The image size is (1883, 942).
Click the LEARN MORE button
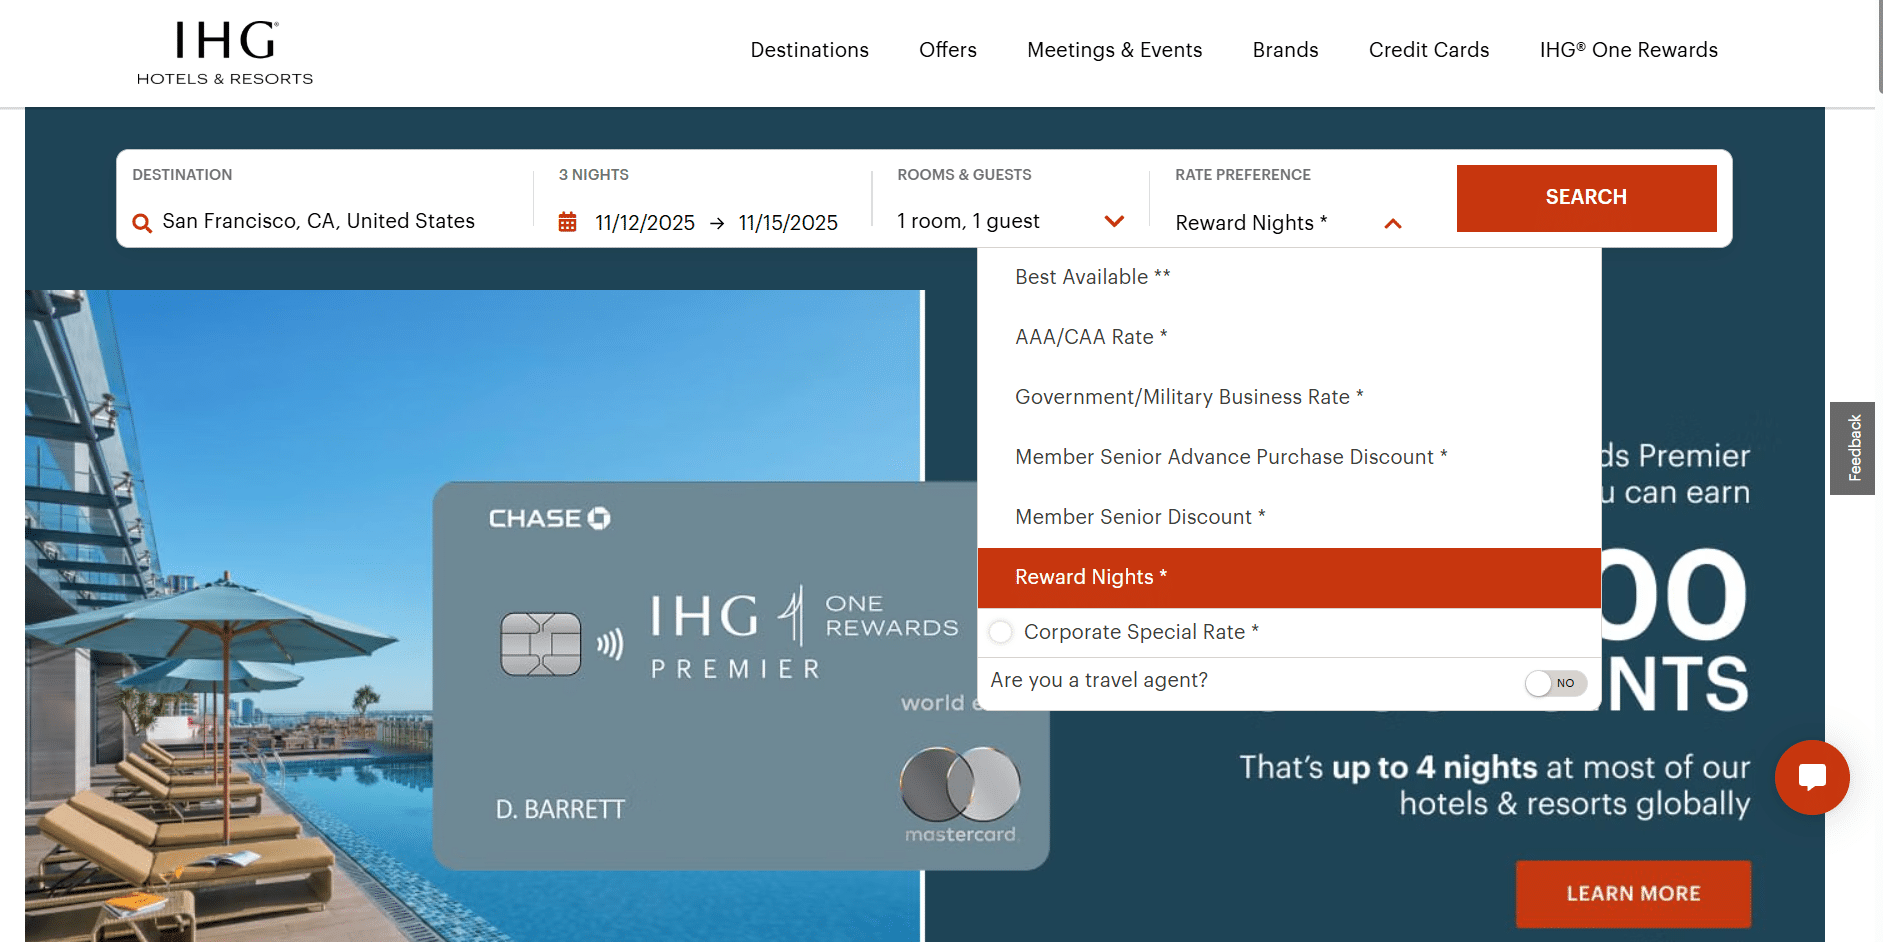pos(1634,894)
